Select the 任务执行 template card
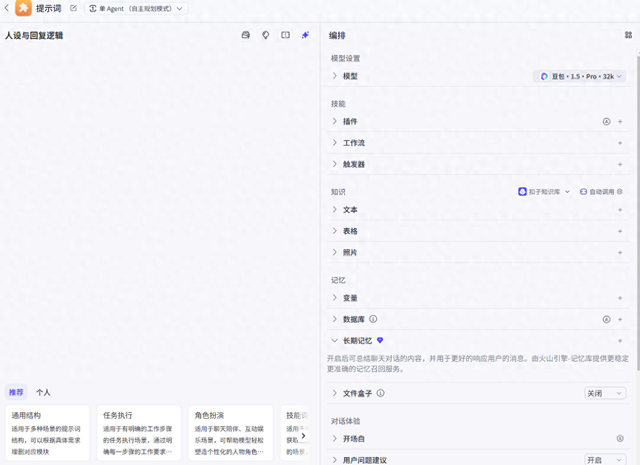 tap(139, 433)
